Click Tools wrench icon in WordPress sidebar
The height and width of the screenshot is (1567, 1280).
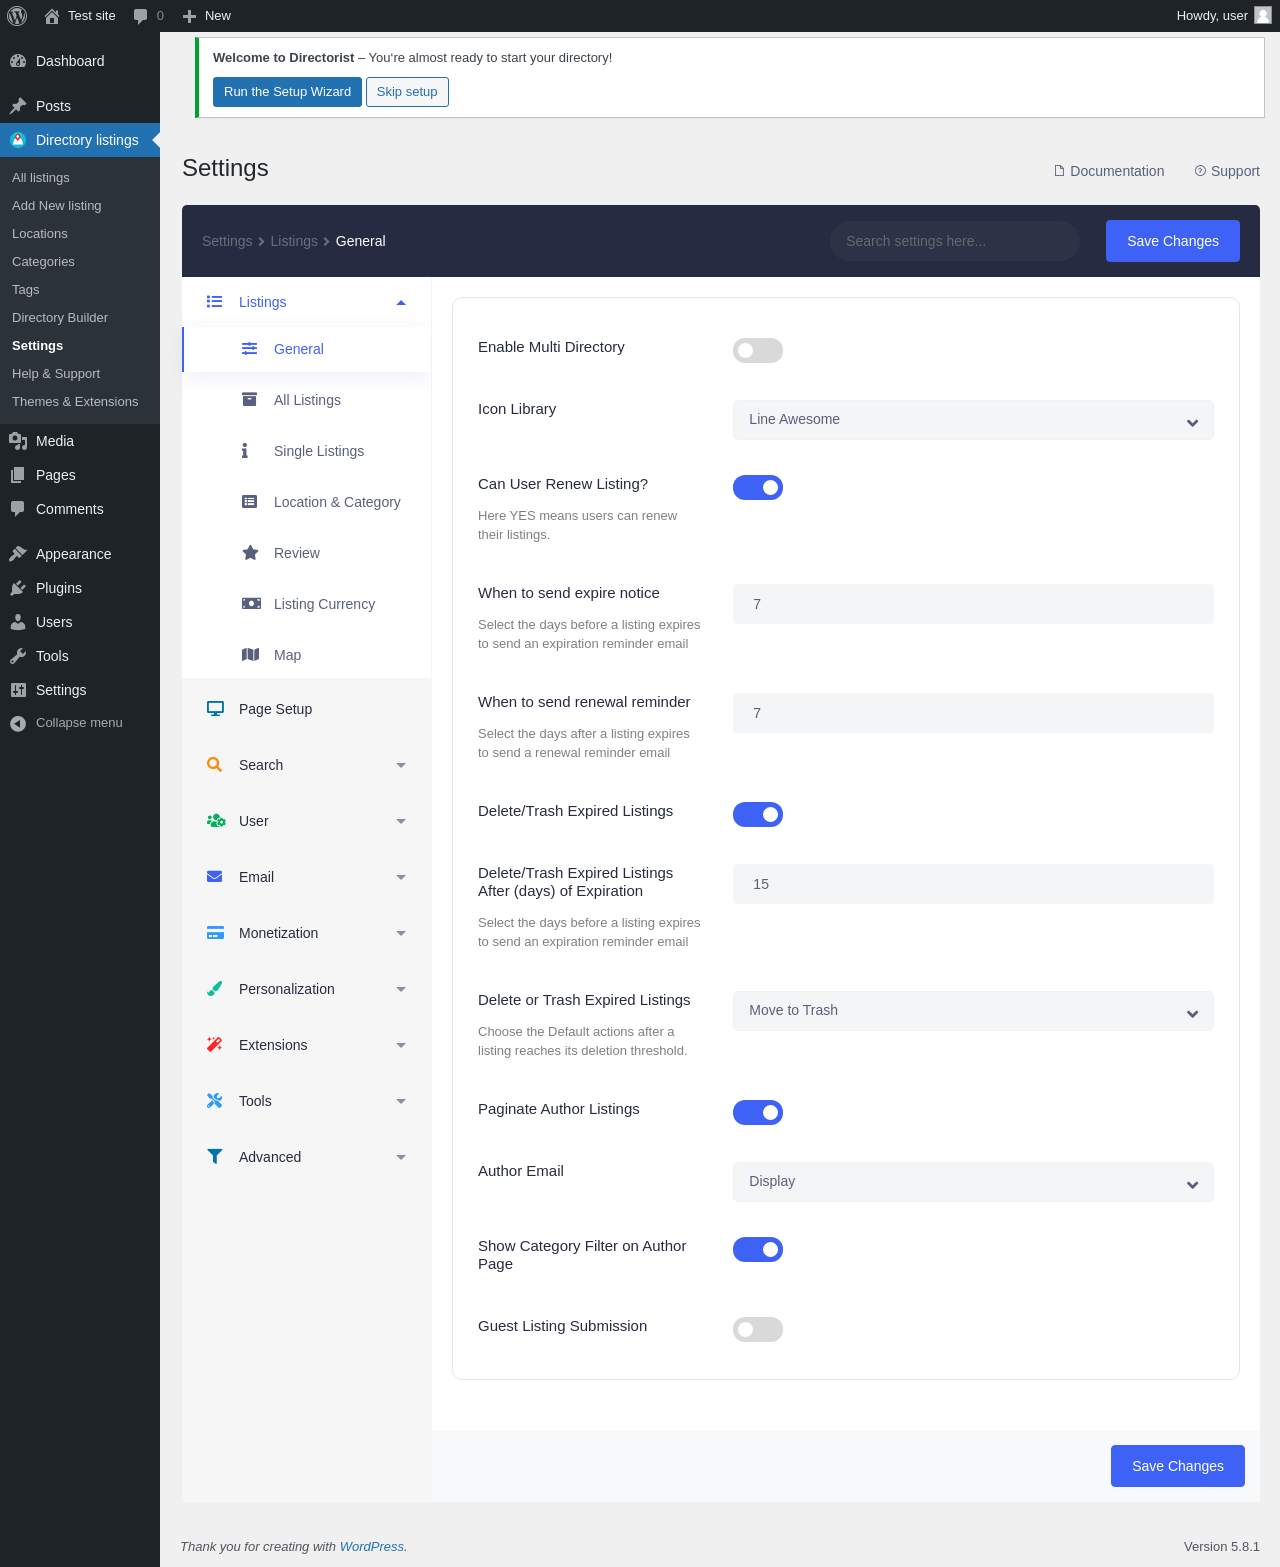point(18,656)
